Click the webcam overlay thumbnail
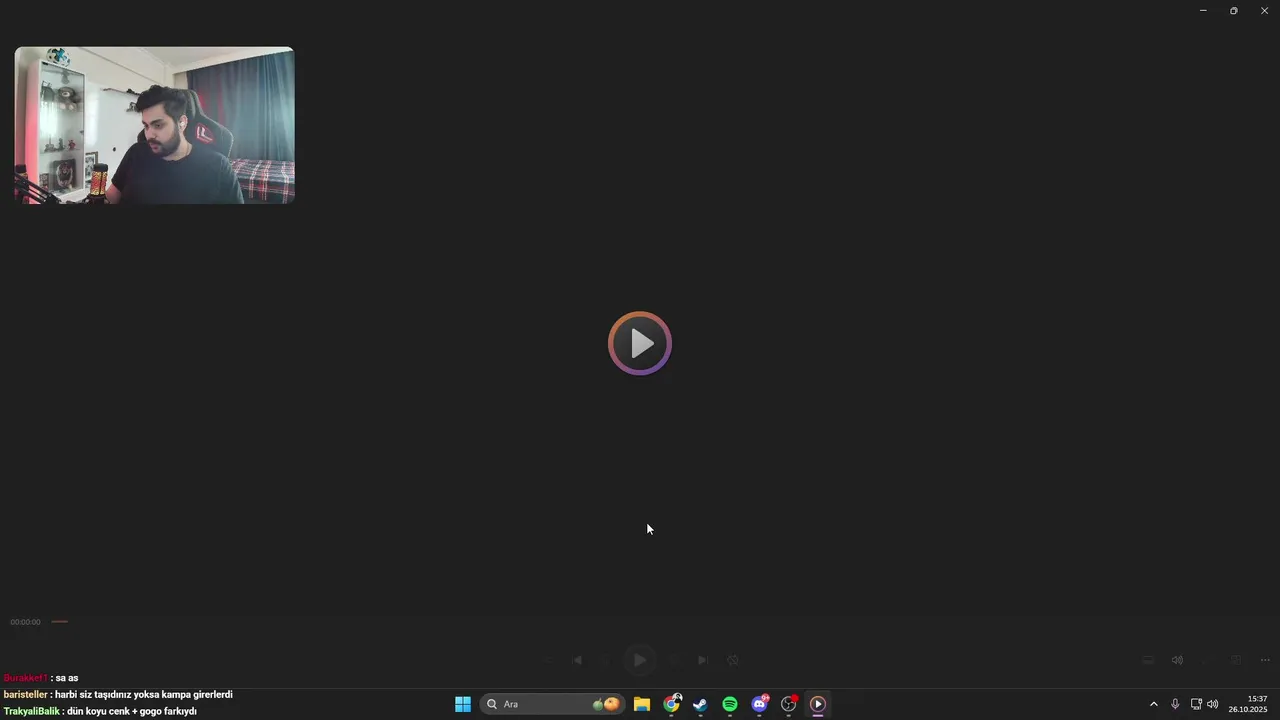This screenshot has width=1280, height=720. tap(154, 125)
